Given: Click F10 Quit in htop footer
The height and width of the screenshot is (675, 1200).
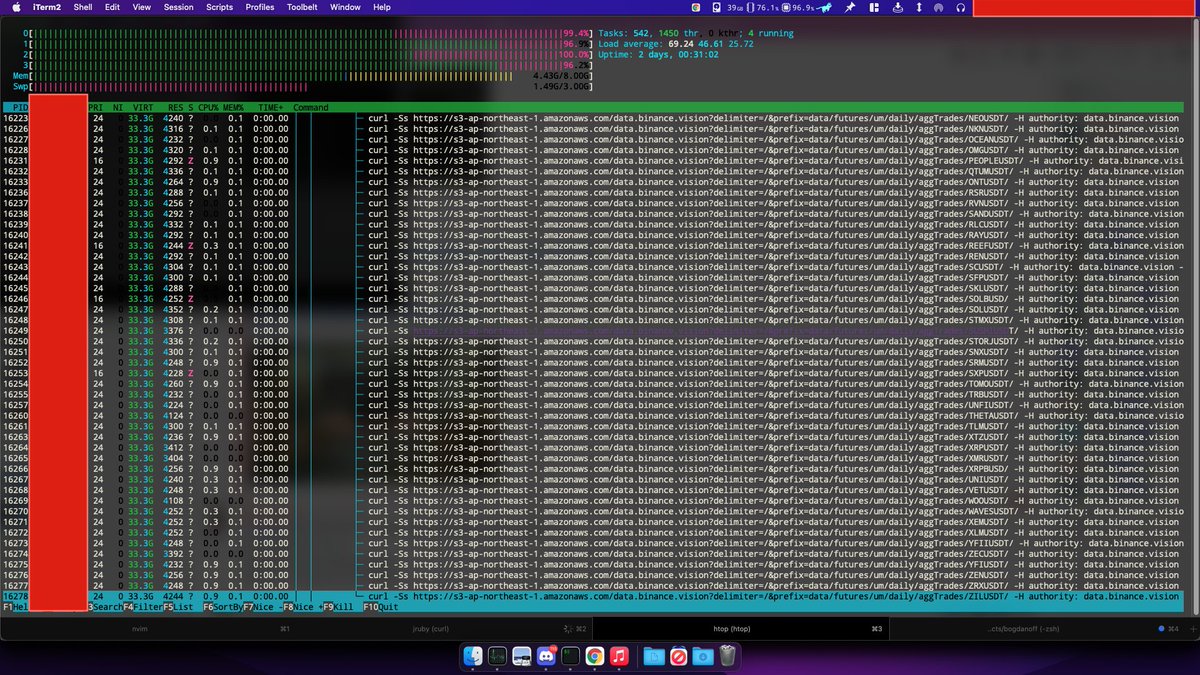Looking at the screenshot, I should tap(381, 607).
